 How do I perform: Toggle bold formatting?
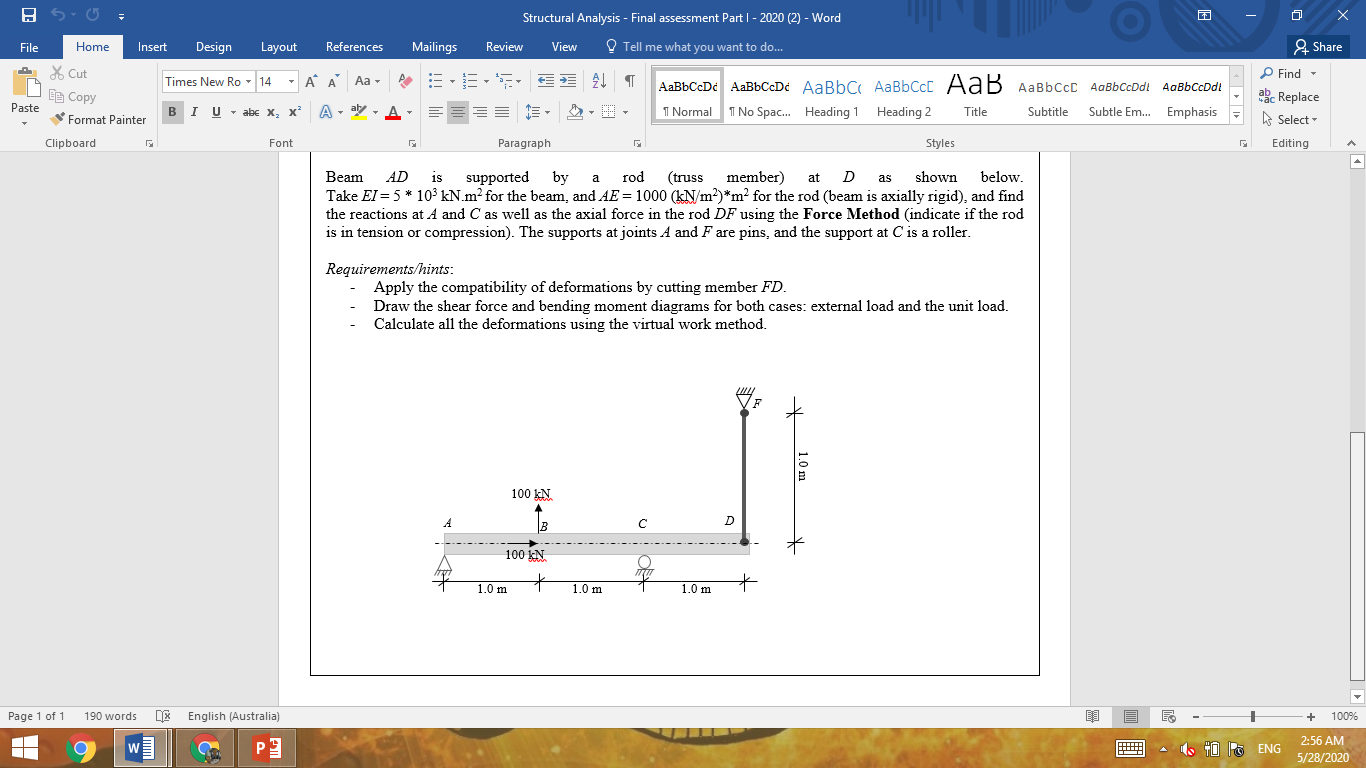tap(173, 113)
